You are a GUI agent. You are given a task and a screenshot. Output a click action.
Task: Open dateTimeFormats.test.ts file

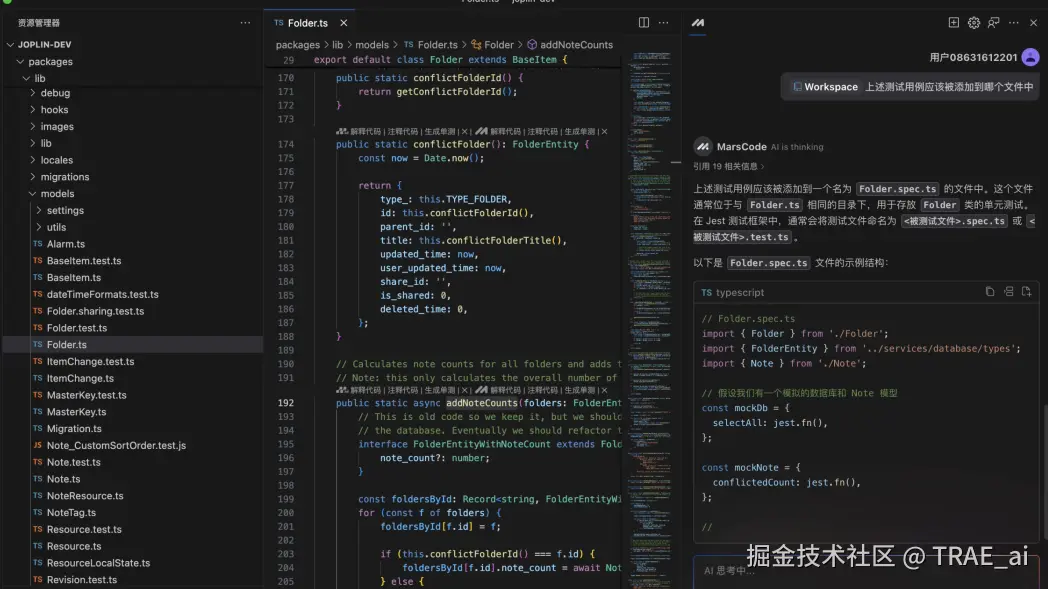(132, 294)
